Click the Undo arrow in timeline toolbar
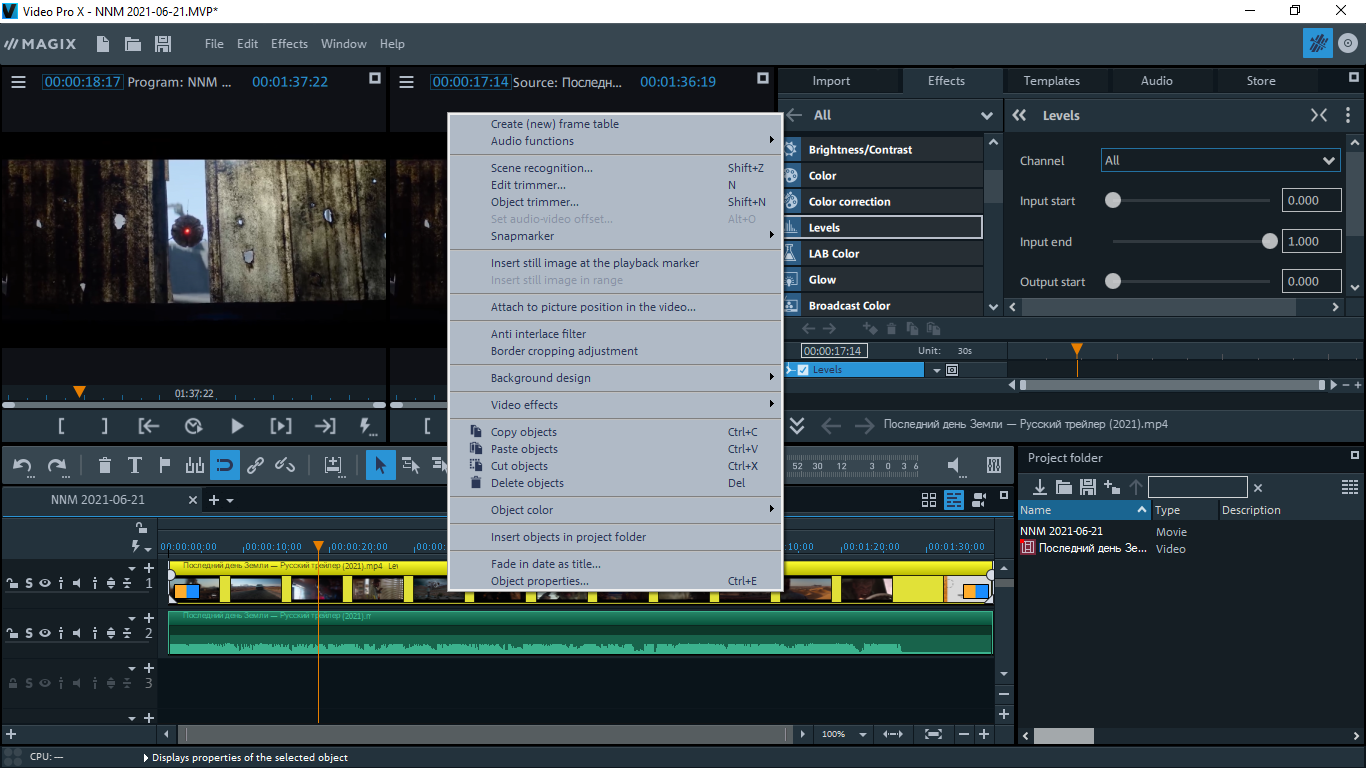Screen dimensions: 1366x768 tap(22, 465)
